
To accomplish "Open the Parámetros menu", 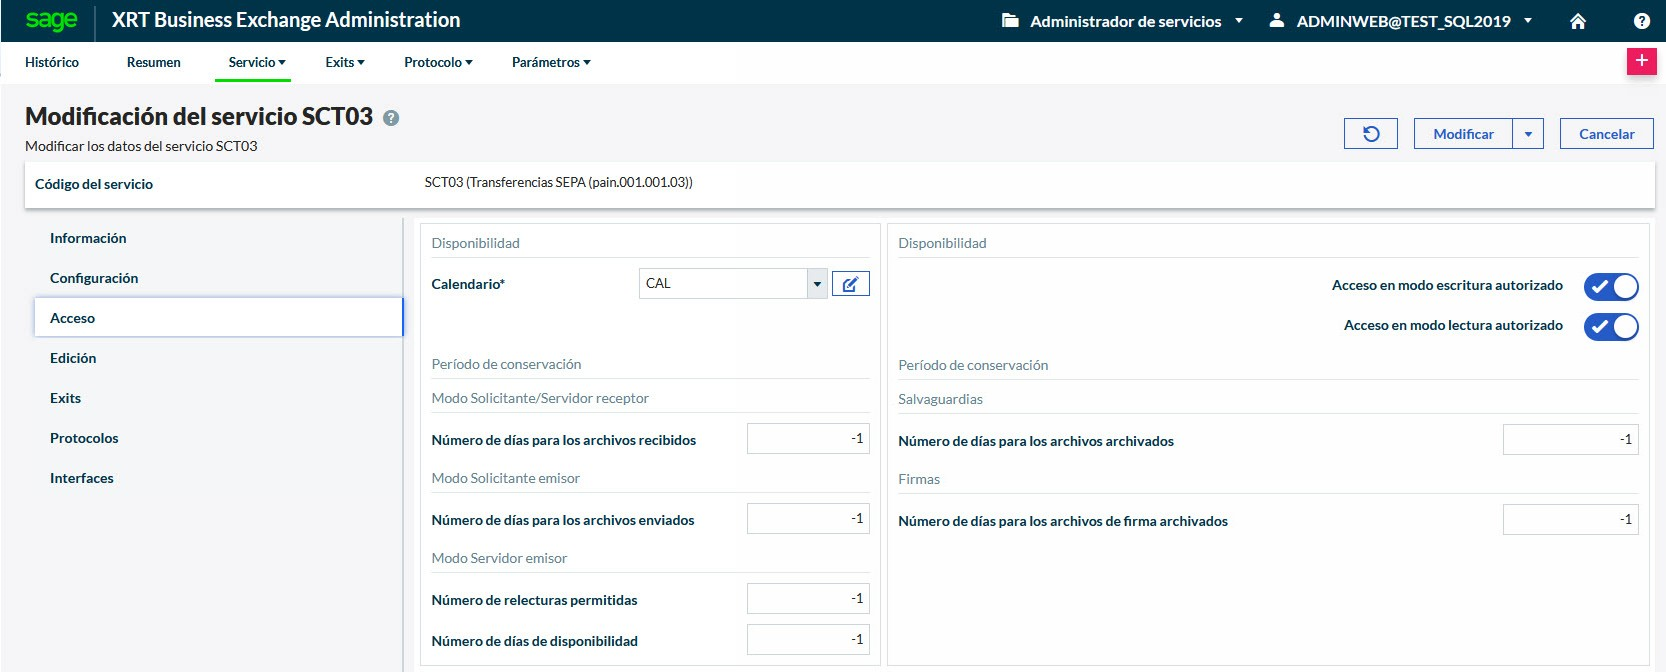I will point(551,62).
